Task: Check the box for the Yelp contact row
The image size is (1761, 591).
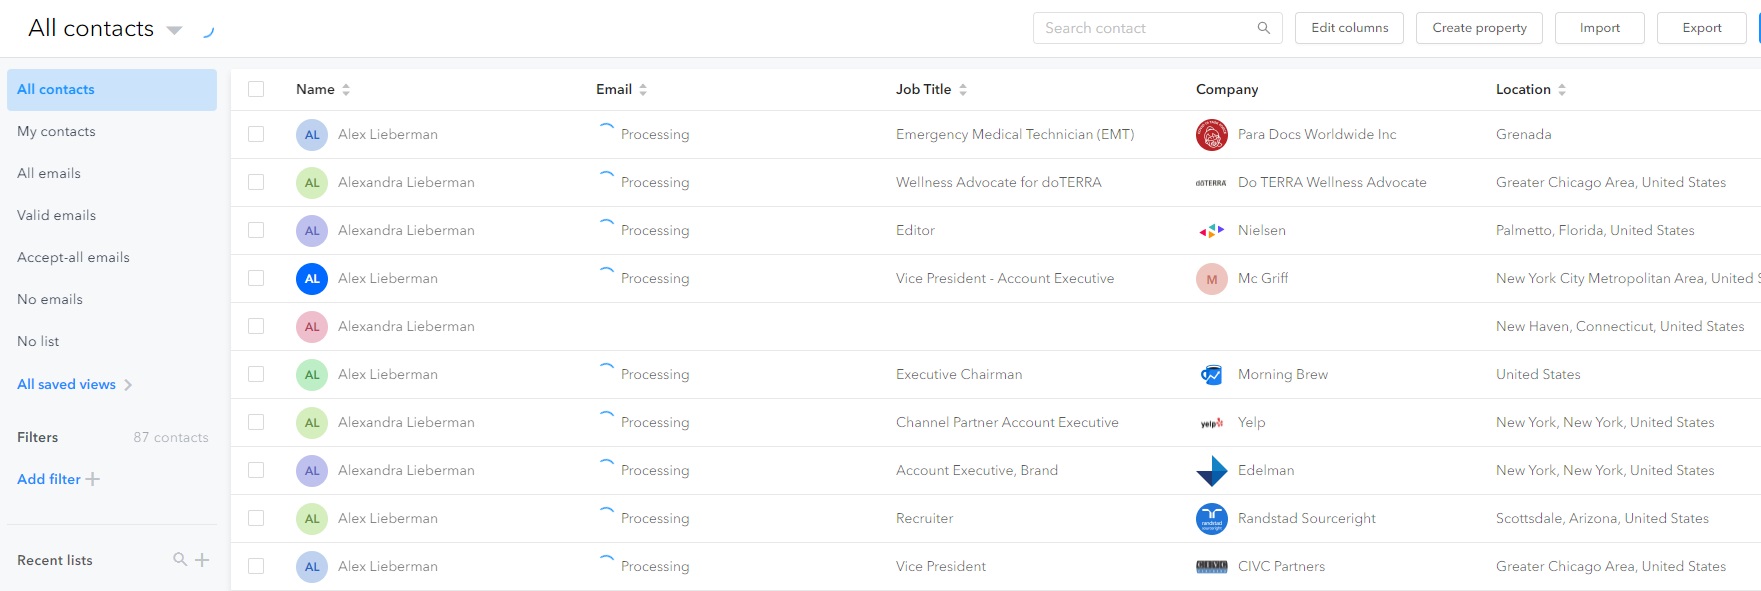Action: 256,422
